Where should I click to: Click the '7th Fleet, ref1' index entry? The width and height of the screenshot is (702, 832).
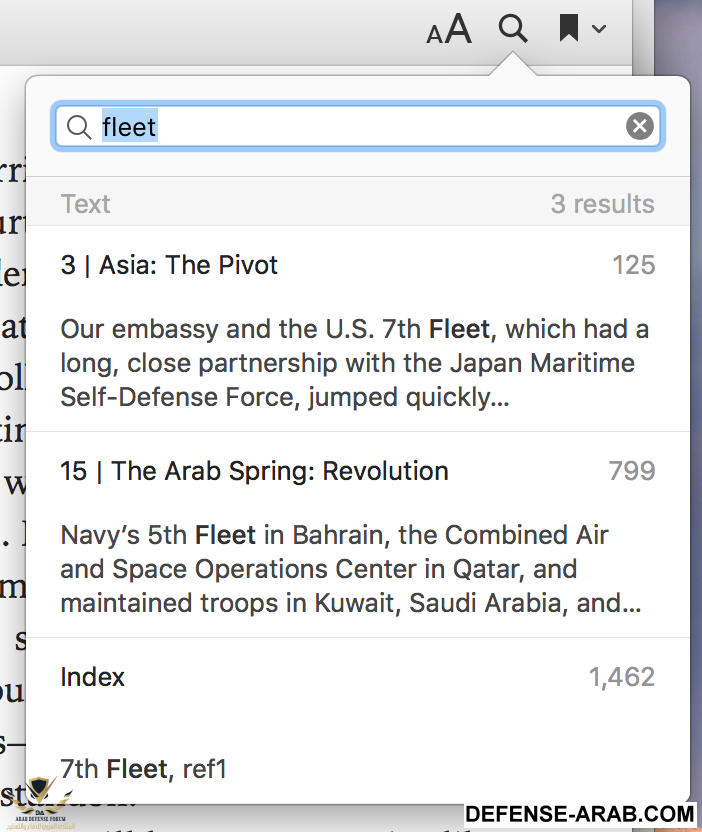144,769
